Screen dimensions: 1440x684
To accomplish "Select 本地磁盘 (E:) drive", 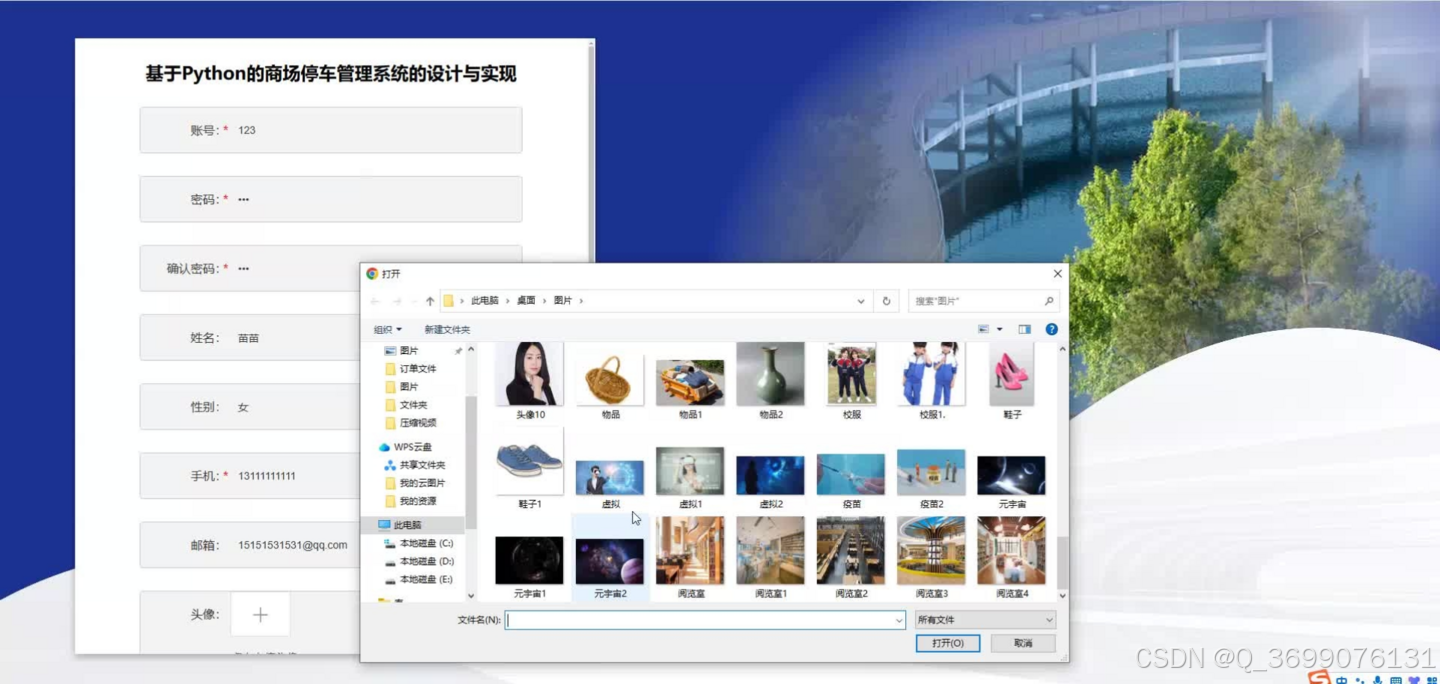I will [425, 579].
